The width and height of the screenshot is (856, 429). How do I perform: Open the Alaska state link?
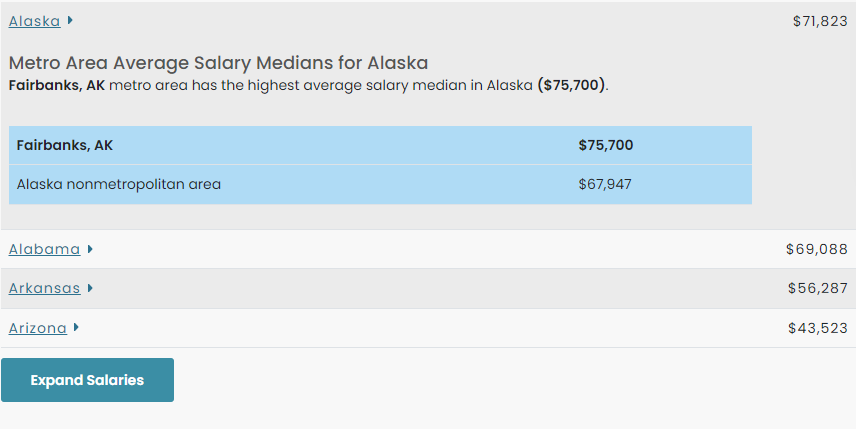tap(34, 21)
